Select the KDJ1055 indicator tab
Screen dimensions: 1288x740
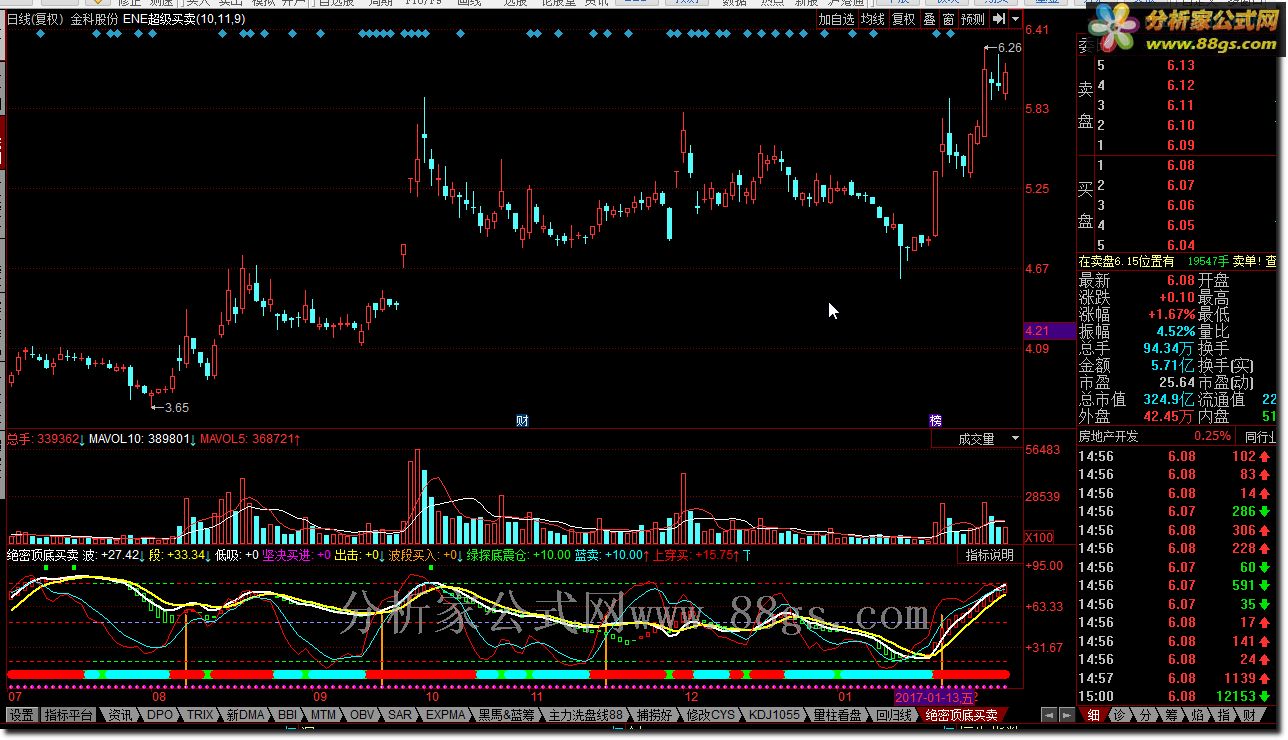pyautogui.click(x=774, y=715)
